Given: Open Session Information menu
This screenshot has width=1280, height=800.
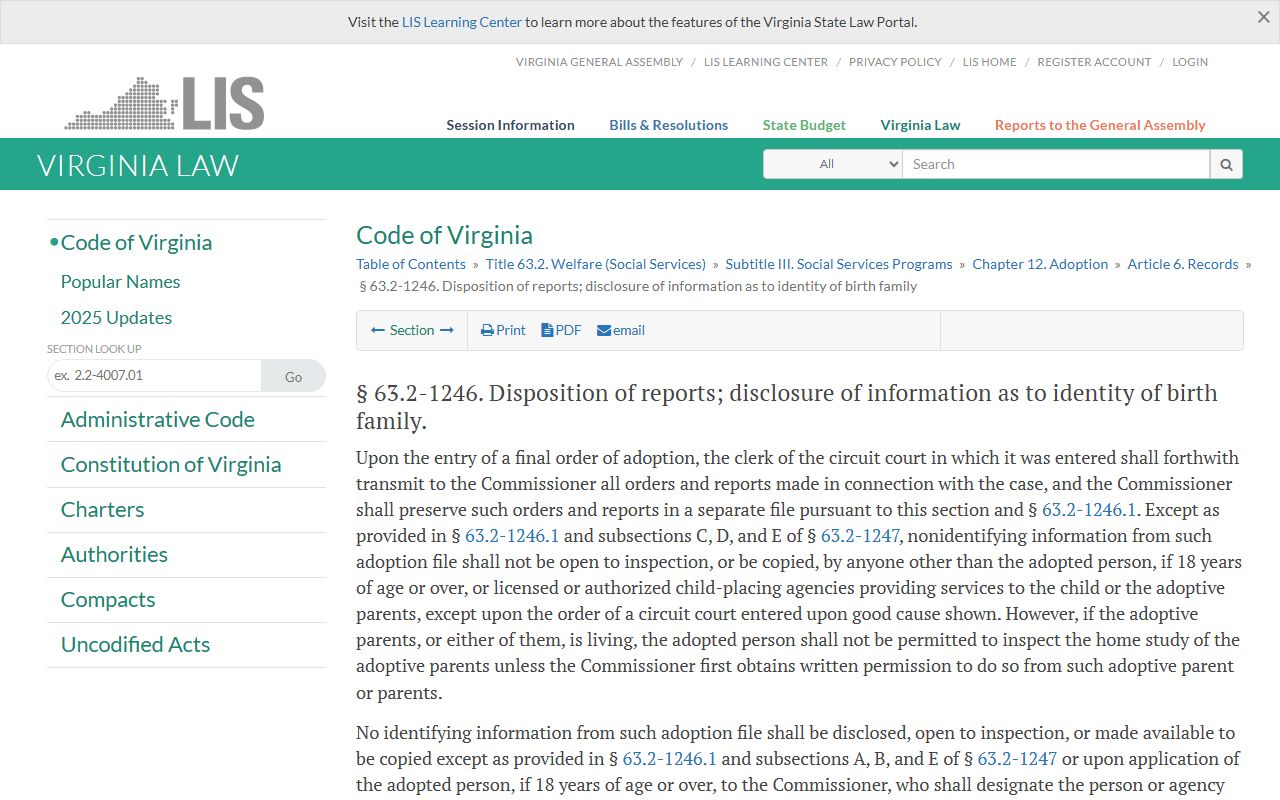Looking at the screenshot, I should click(510, 125).
